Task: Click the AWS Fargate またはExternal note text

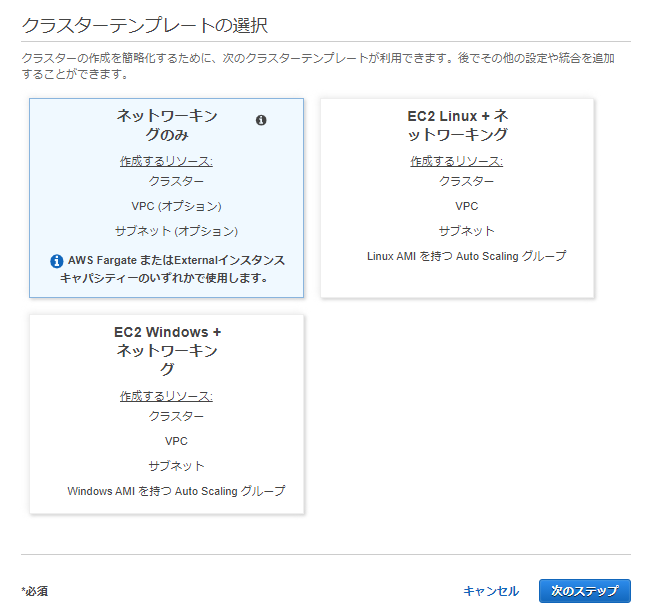Action: (173, 269)
